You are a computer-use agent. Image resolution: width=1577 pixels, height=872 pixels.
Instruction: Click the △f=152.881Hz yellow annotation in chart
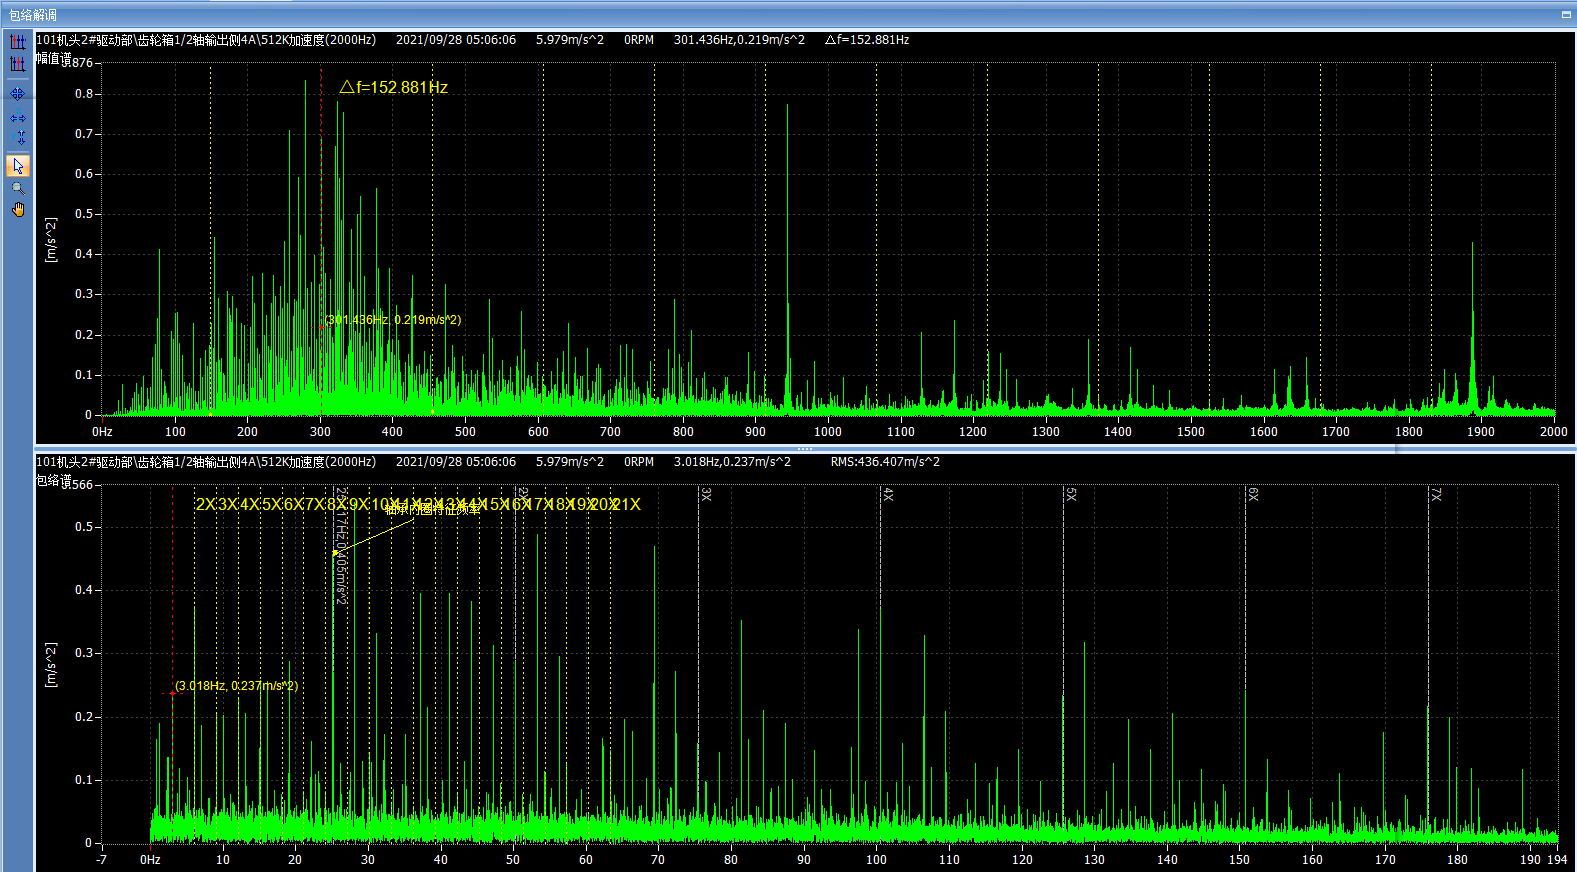(393, 88)
